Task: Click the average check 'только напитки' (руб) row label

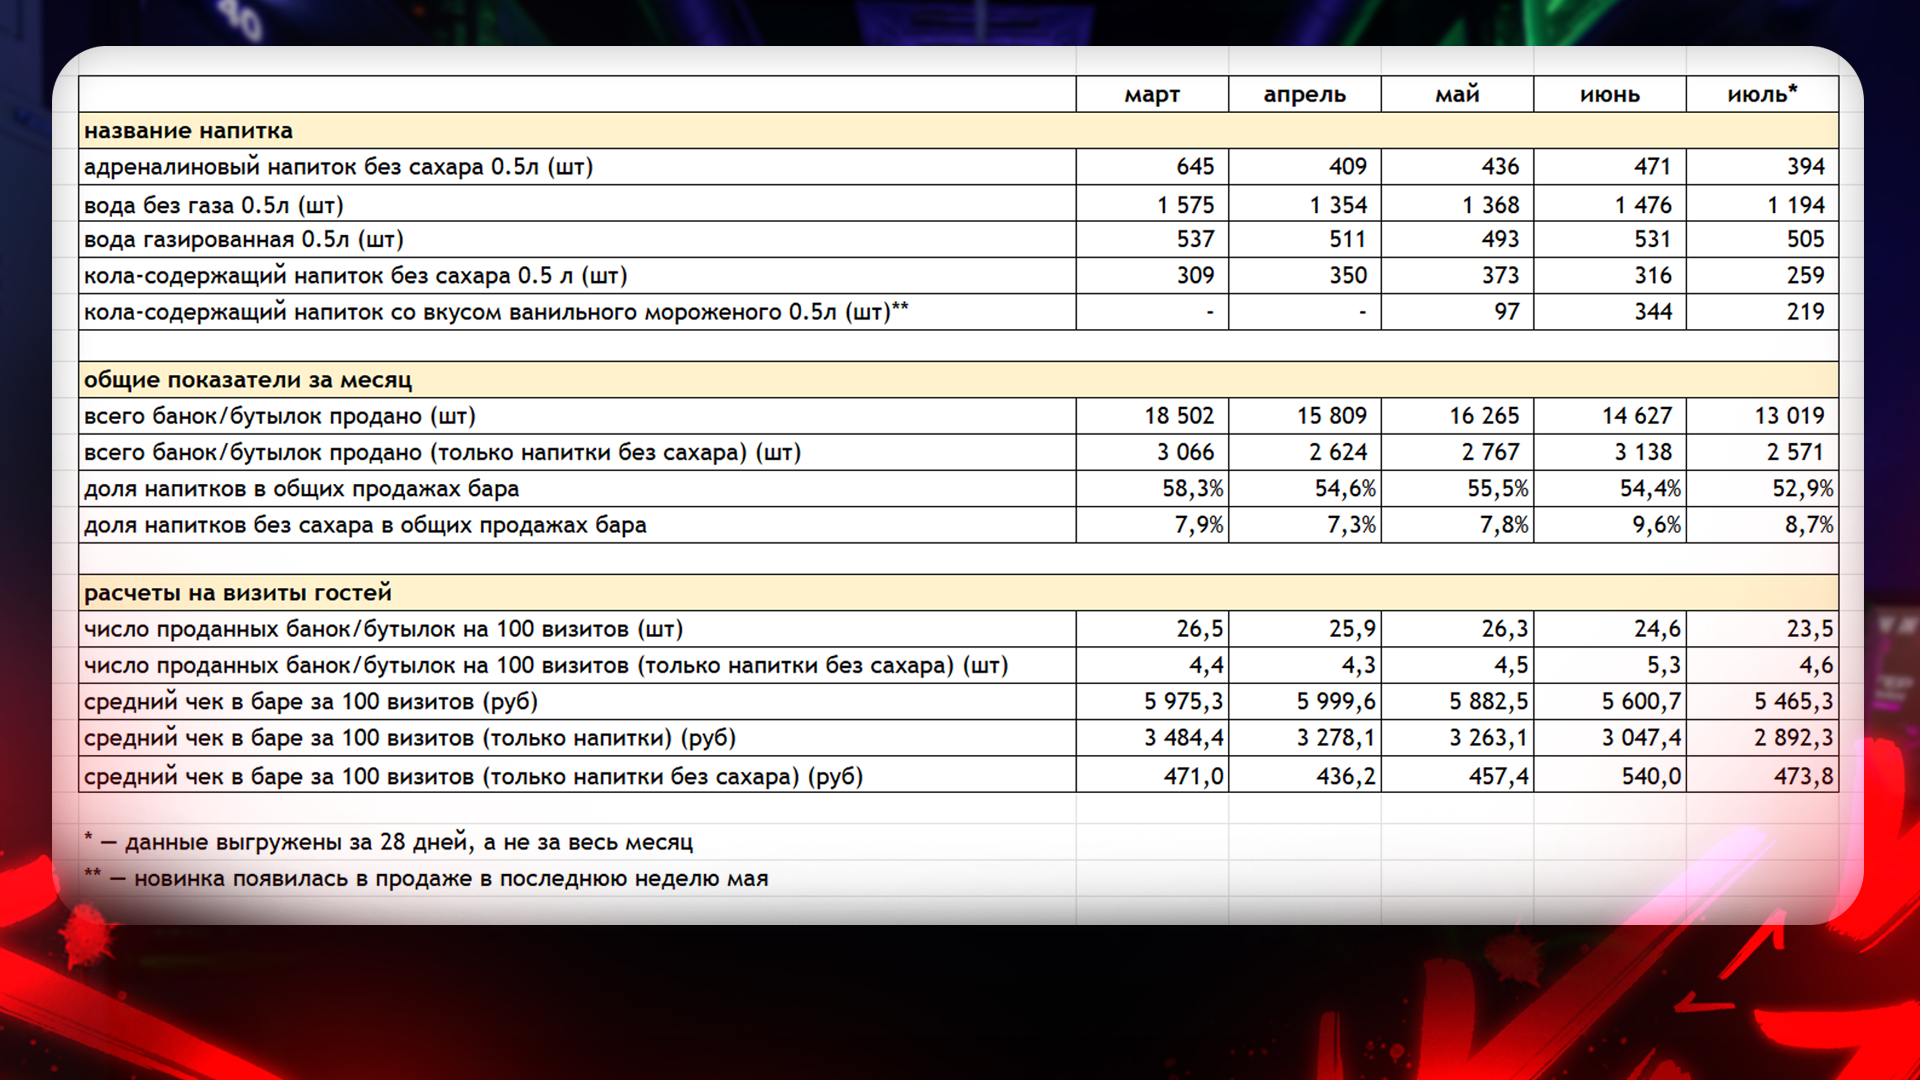Action: click(409, 738)
